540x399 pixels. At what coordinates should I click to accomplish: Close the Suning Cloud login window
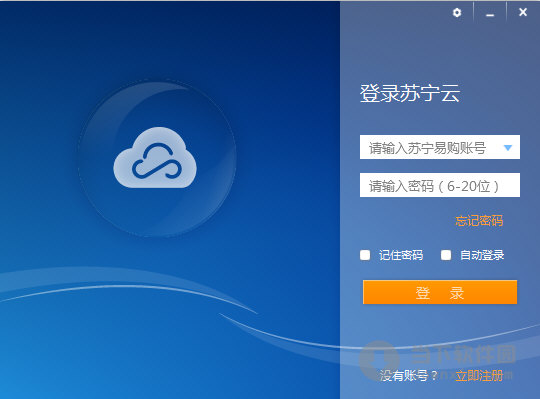point(523,12)
